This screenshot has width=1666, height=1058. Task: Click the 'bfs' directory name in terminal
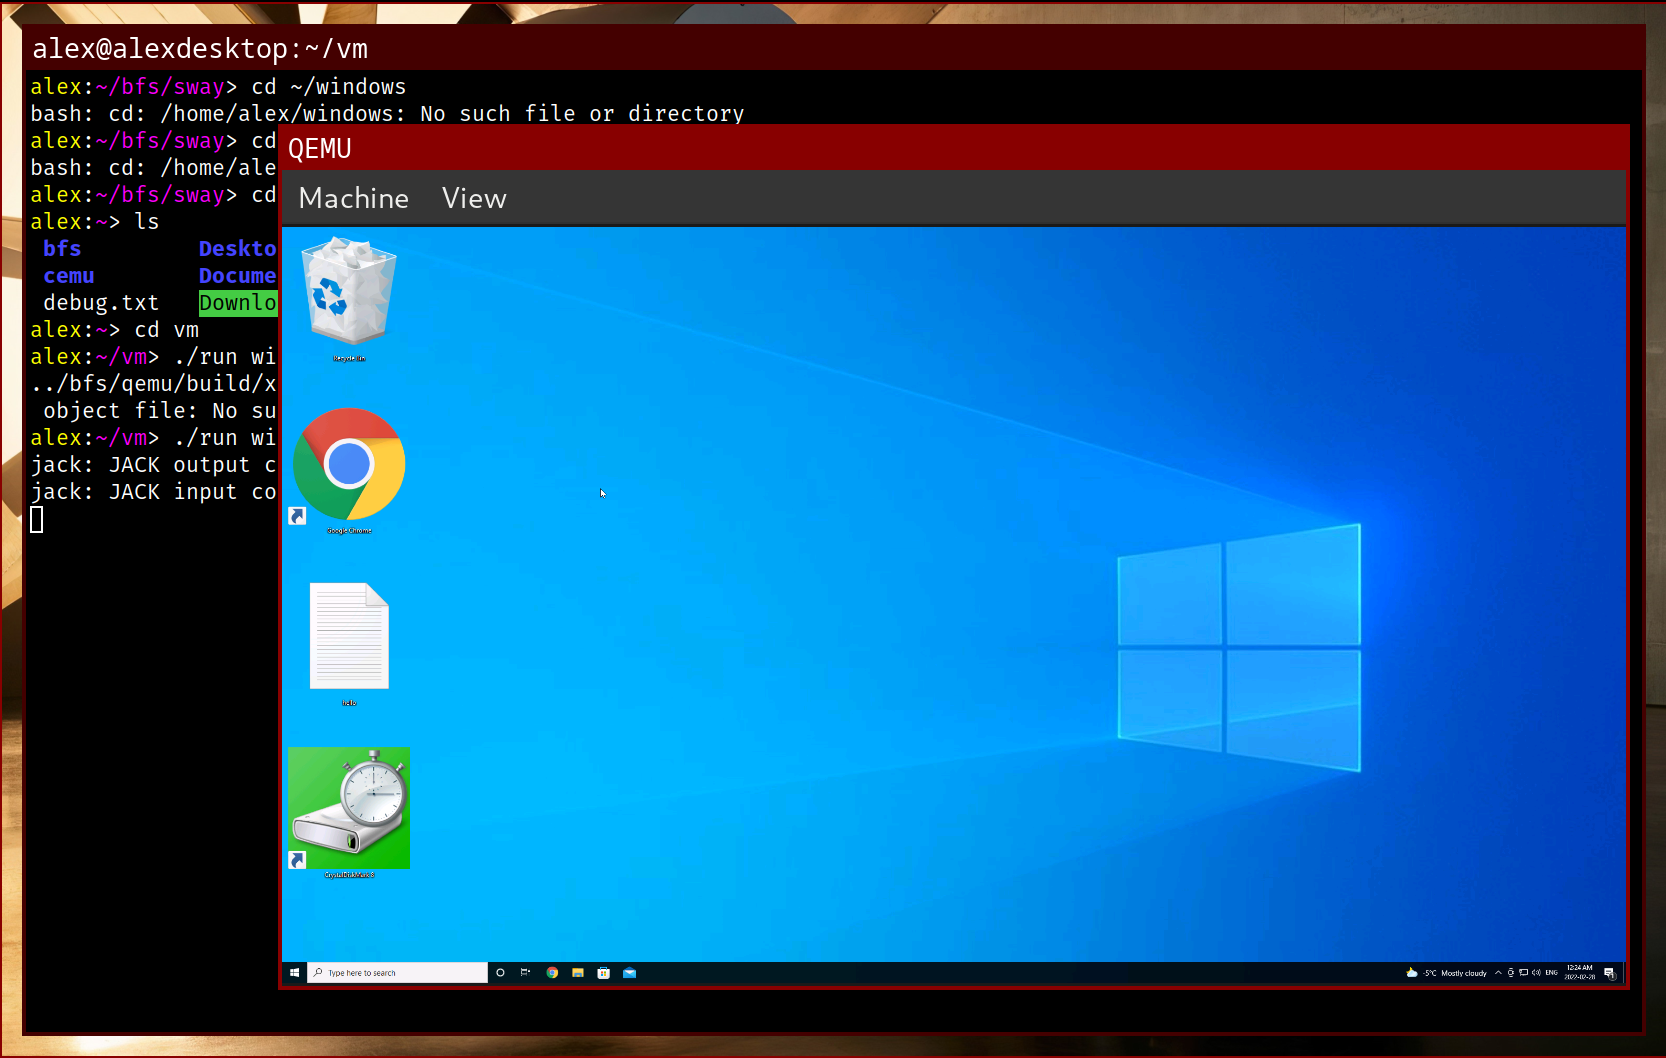tap(62, 249)
